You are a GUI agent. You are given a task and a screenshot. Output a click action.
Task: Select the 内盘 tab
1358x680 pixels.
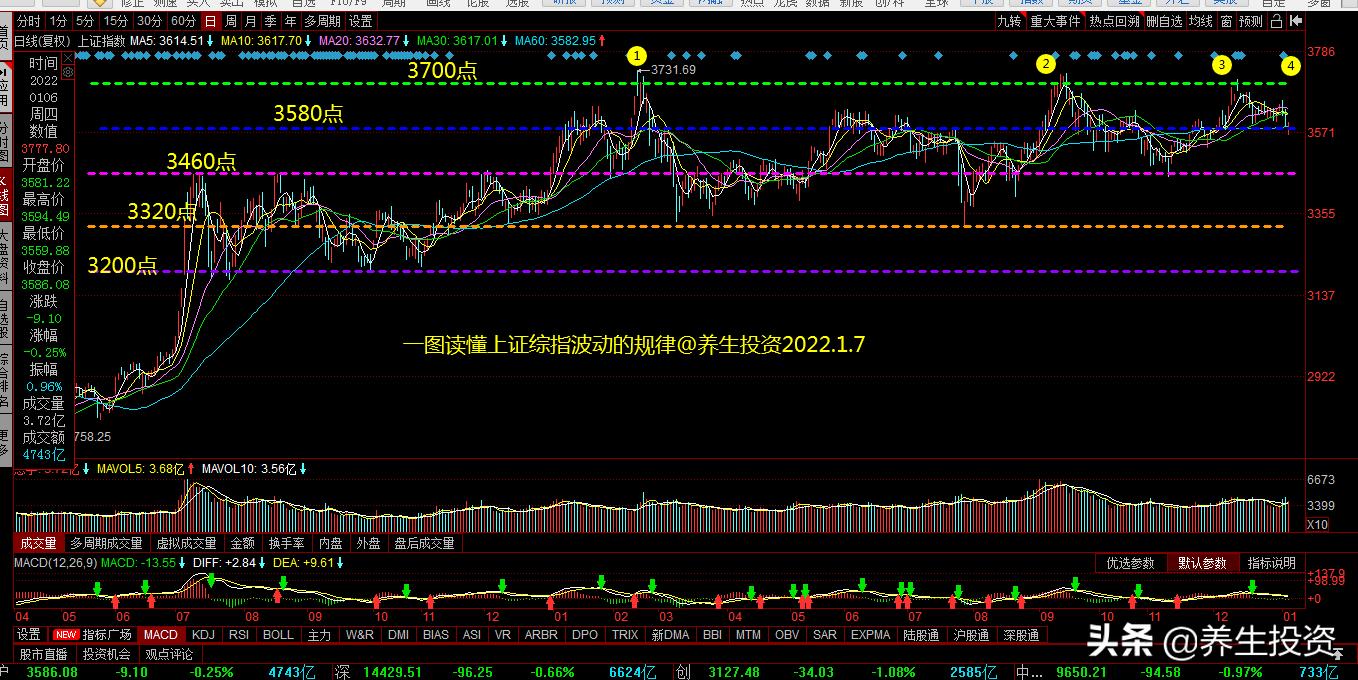[331, 543]
